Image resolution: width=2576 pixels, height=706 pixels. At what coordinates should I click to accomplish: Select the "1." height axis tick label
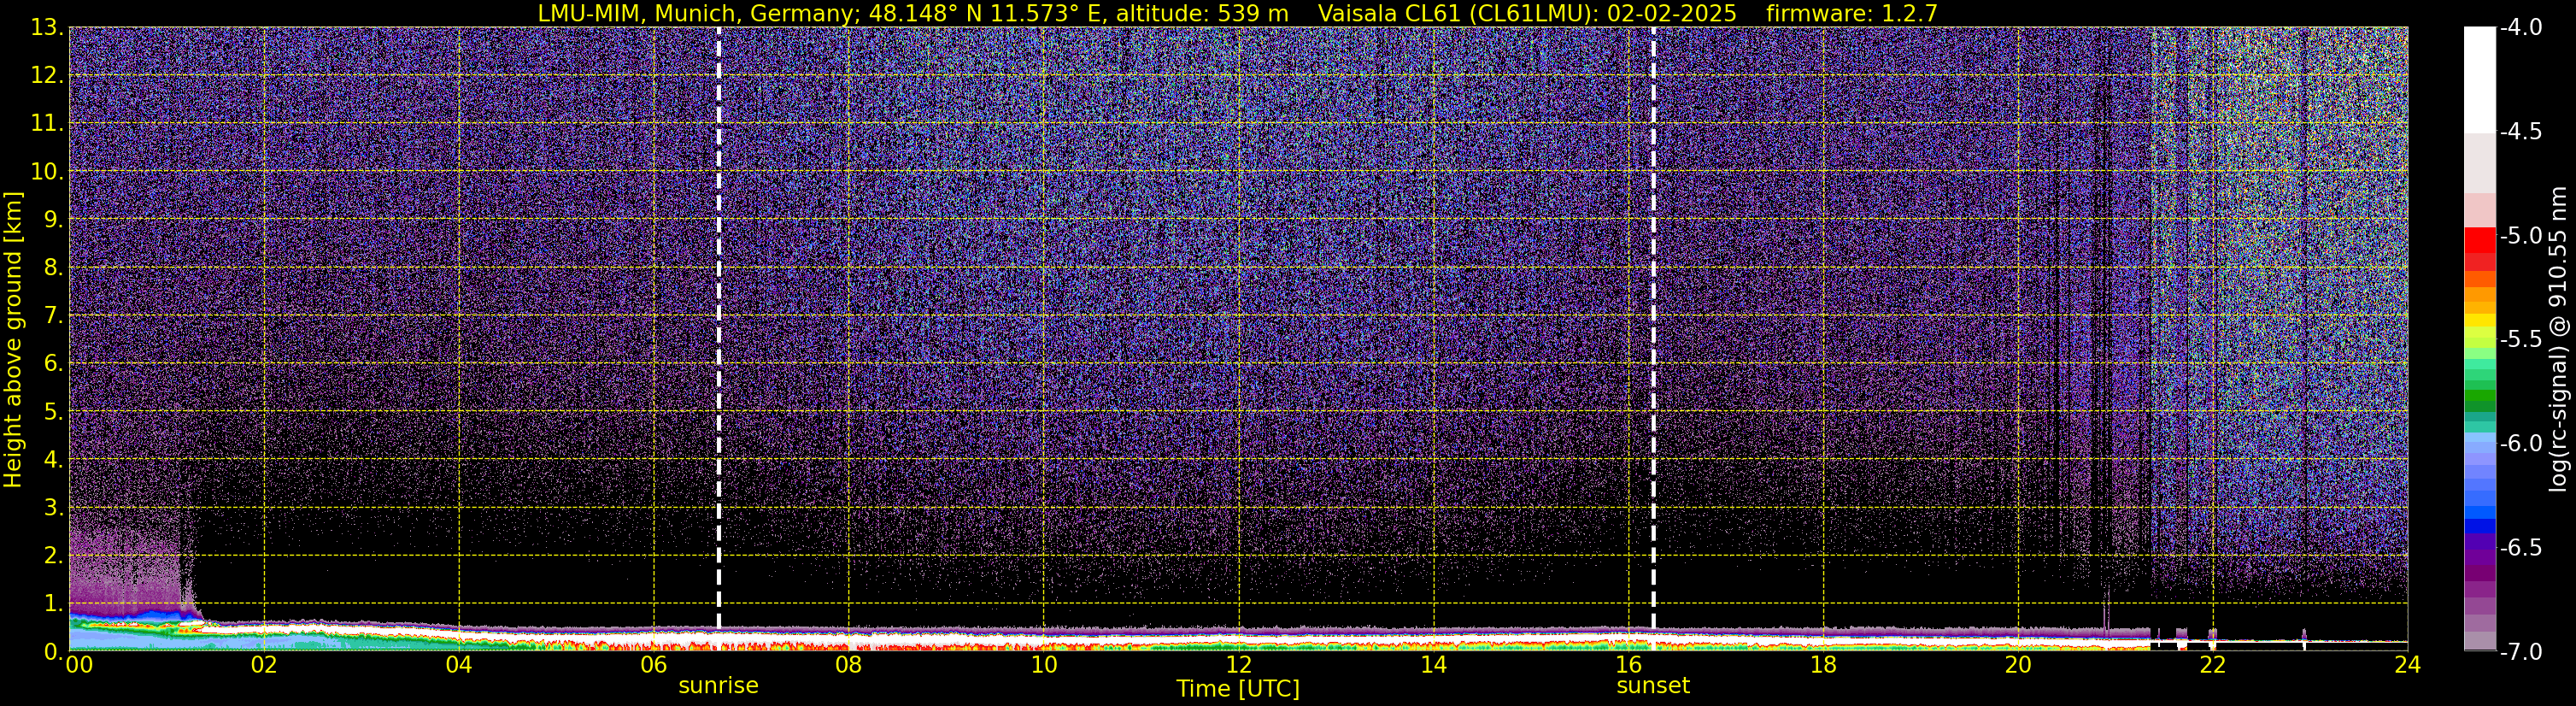(54, 604)
